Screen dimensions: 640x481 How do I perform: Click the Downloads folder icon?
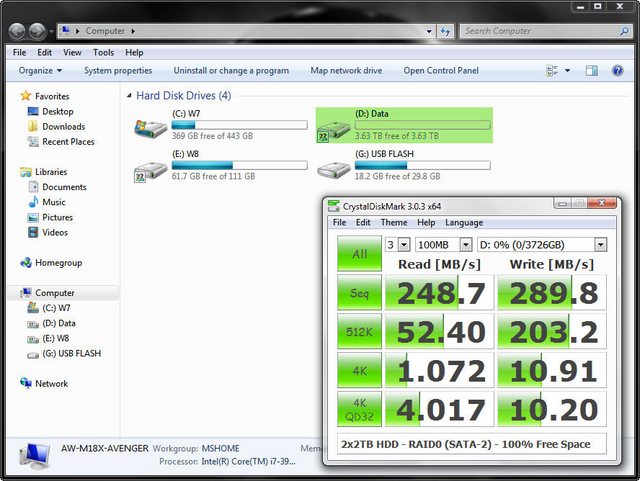point(33,126)
